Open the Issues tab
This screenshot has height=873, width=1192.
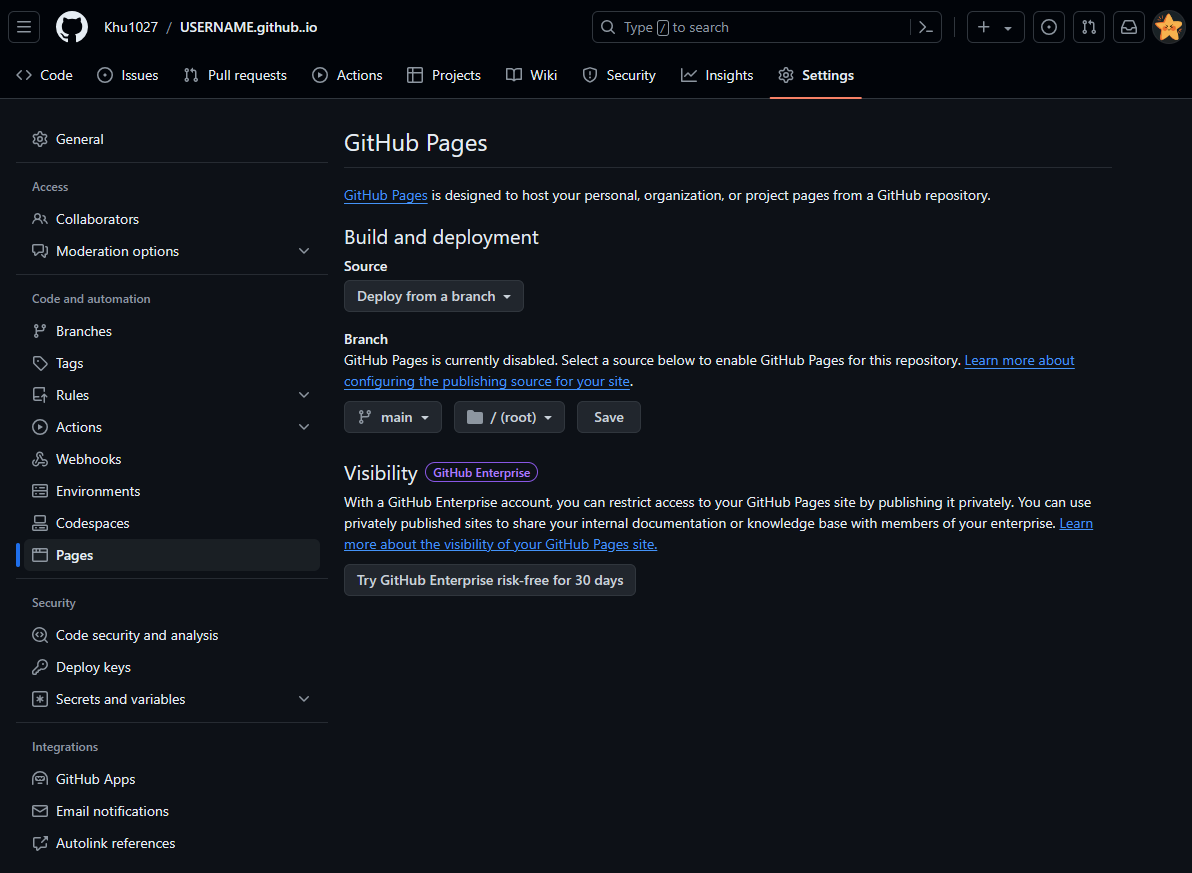(x=128, y=75)
